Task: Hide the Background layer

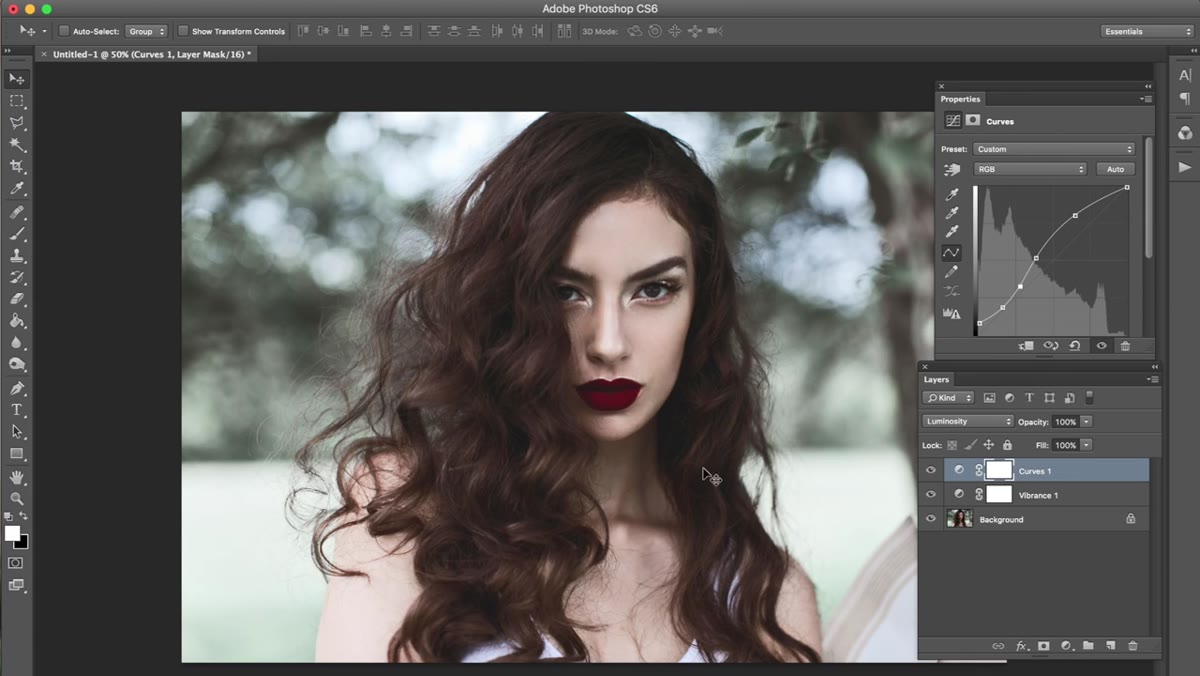Action: point(931,519)
